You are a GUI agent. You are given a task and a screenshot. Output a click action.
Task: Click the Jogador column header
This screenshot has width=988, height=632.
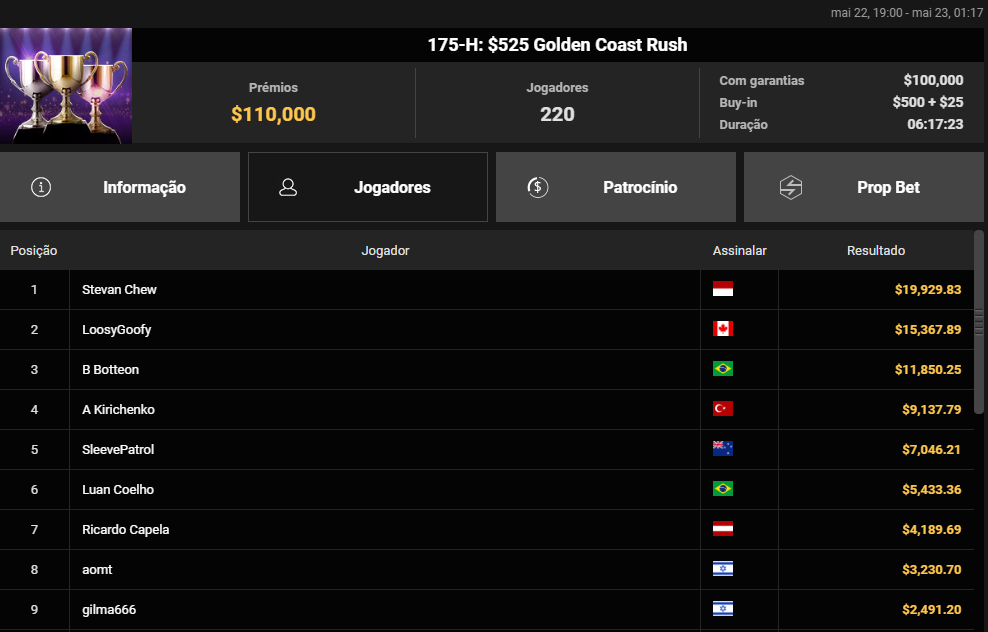click(385, 251)
